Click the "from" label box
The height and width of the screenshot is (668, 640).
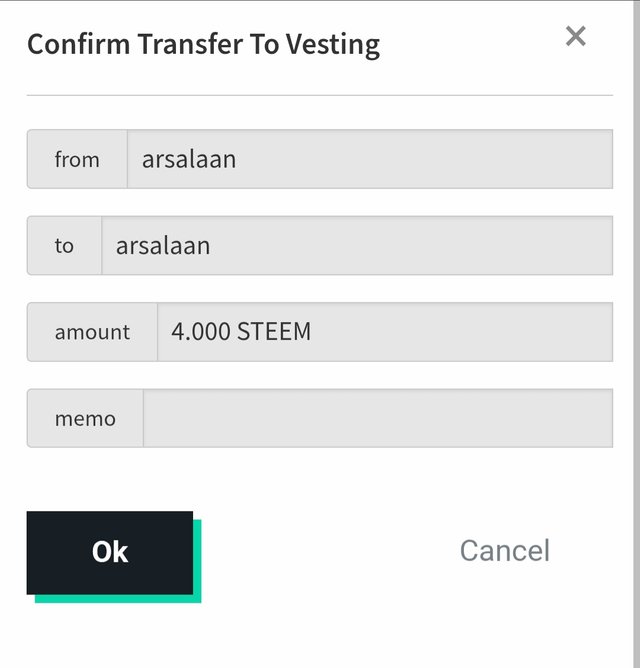(77, 159)
